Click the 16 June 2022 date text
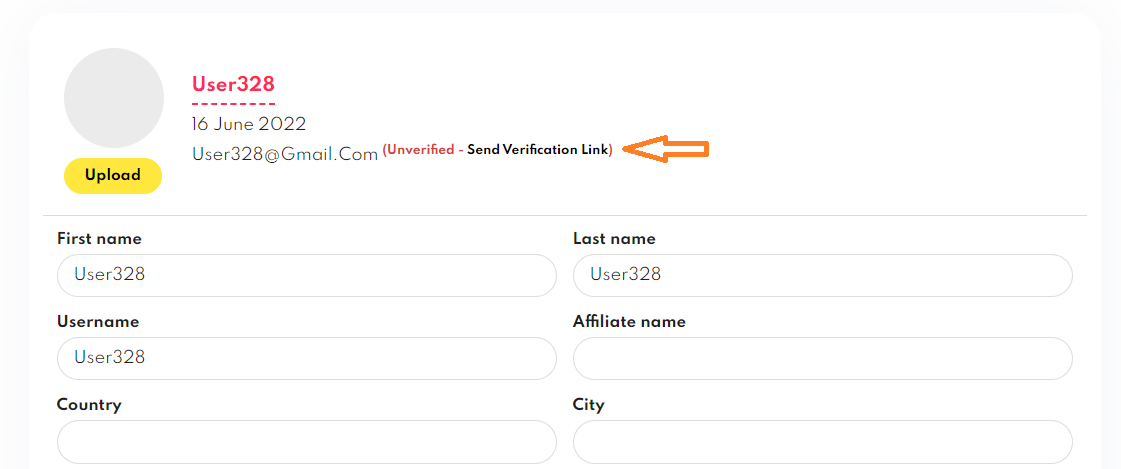The height and width of the screenshot is (469, 1121). click(x=249, y=124)
